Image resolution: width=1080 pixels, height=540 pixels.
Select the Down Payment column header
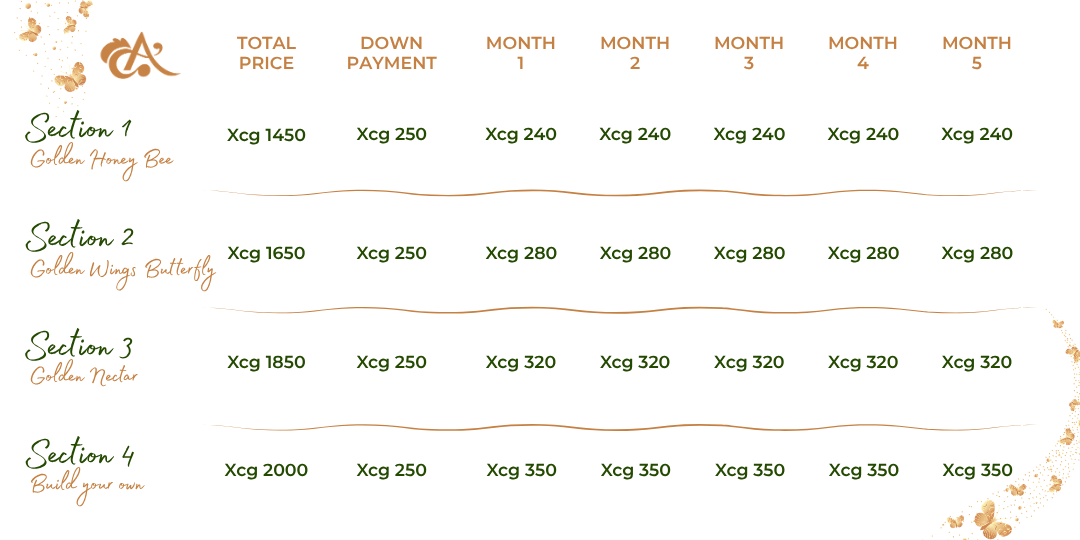tap(391, 53)
